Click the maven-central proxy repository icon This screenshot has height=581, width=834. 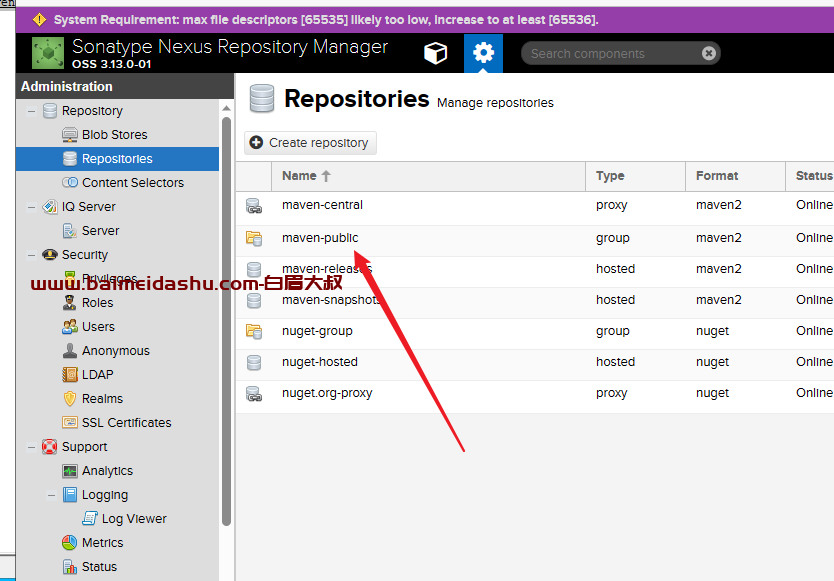tap(254, 206)
